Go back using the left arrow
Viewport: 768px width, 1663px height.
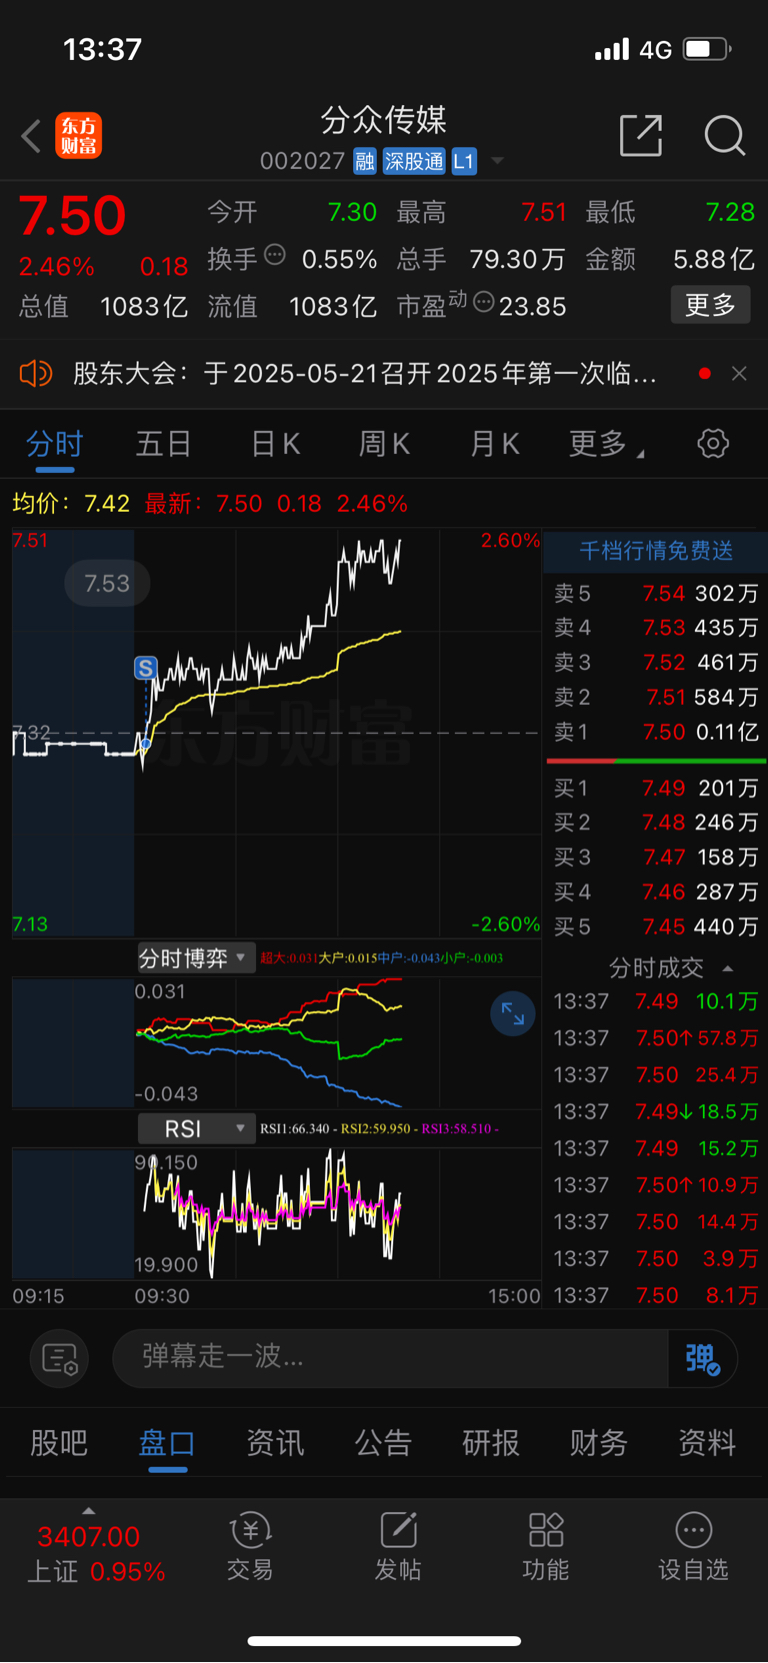coord(32,136)
